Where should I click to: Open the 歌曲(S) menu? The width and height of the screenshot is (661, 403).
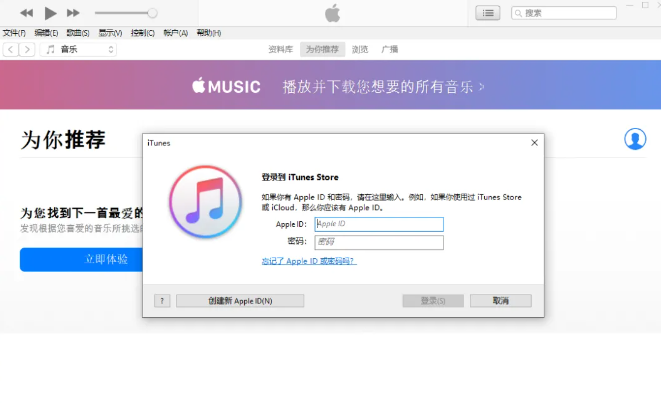78,33
